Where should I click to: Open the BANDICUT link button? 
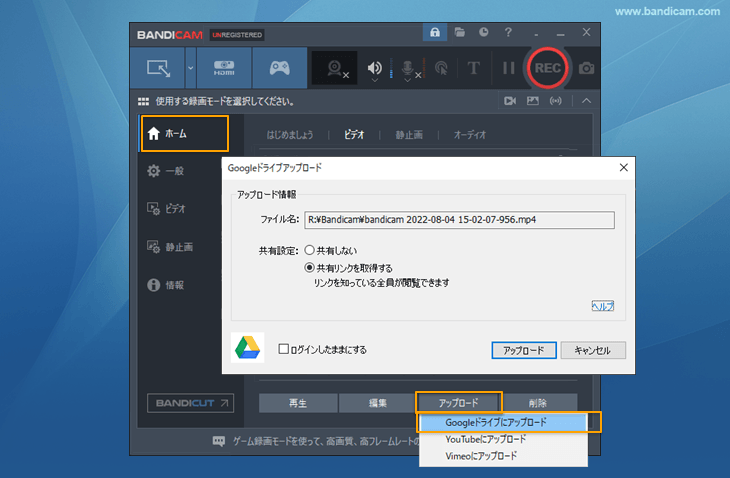pos(190,403)
